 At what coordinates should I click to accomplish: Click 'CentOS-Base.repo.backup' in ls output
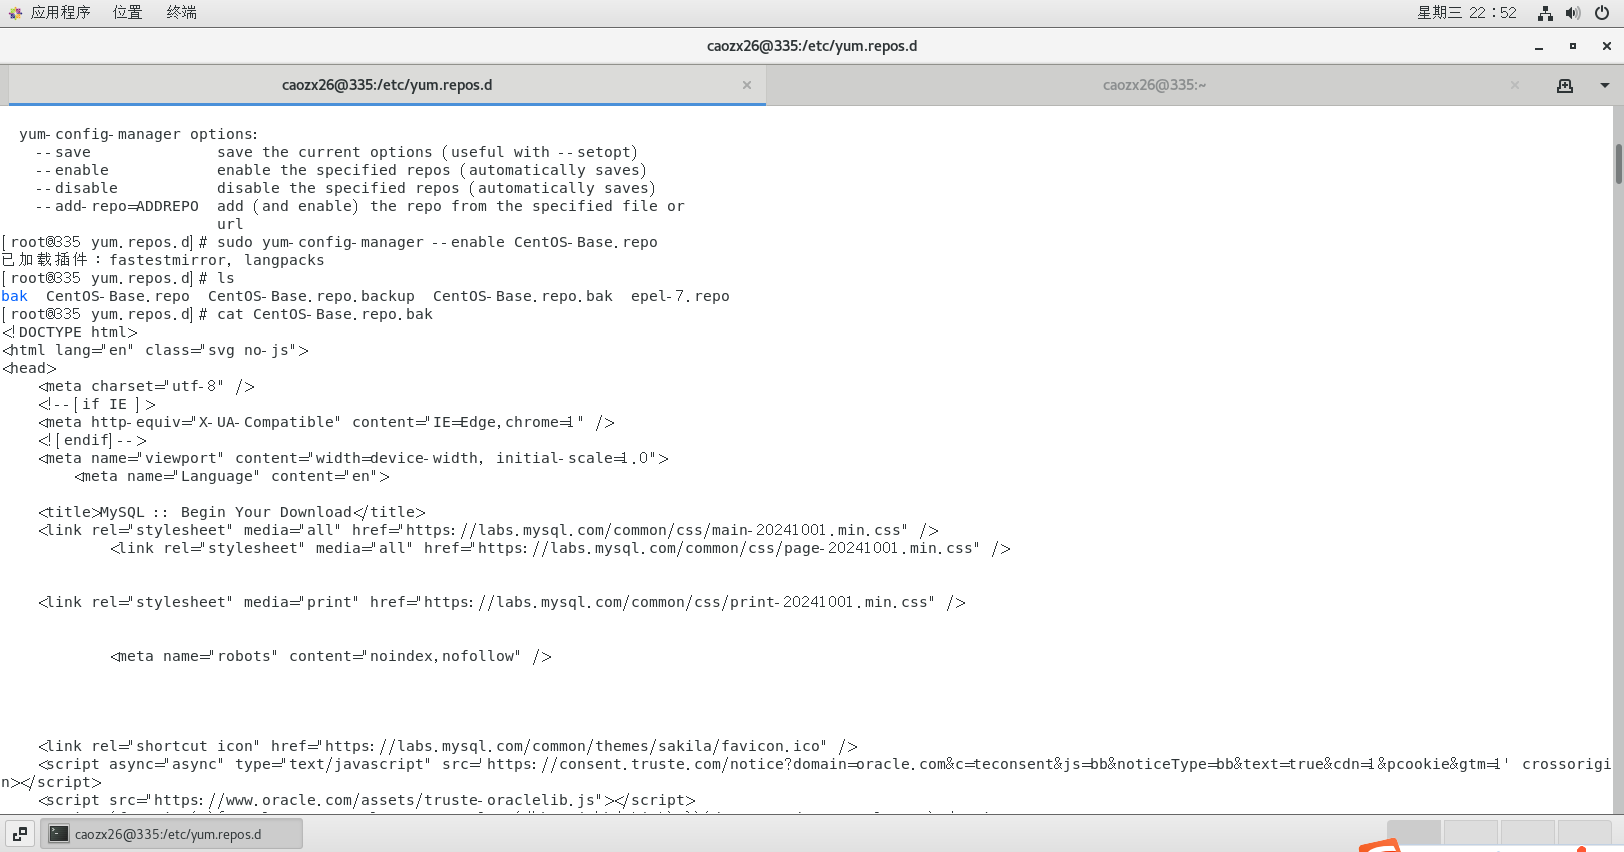311,296
